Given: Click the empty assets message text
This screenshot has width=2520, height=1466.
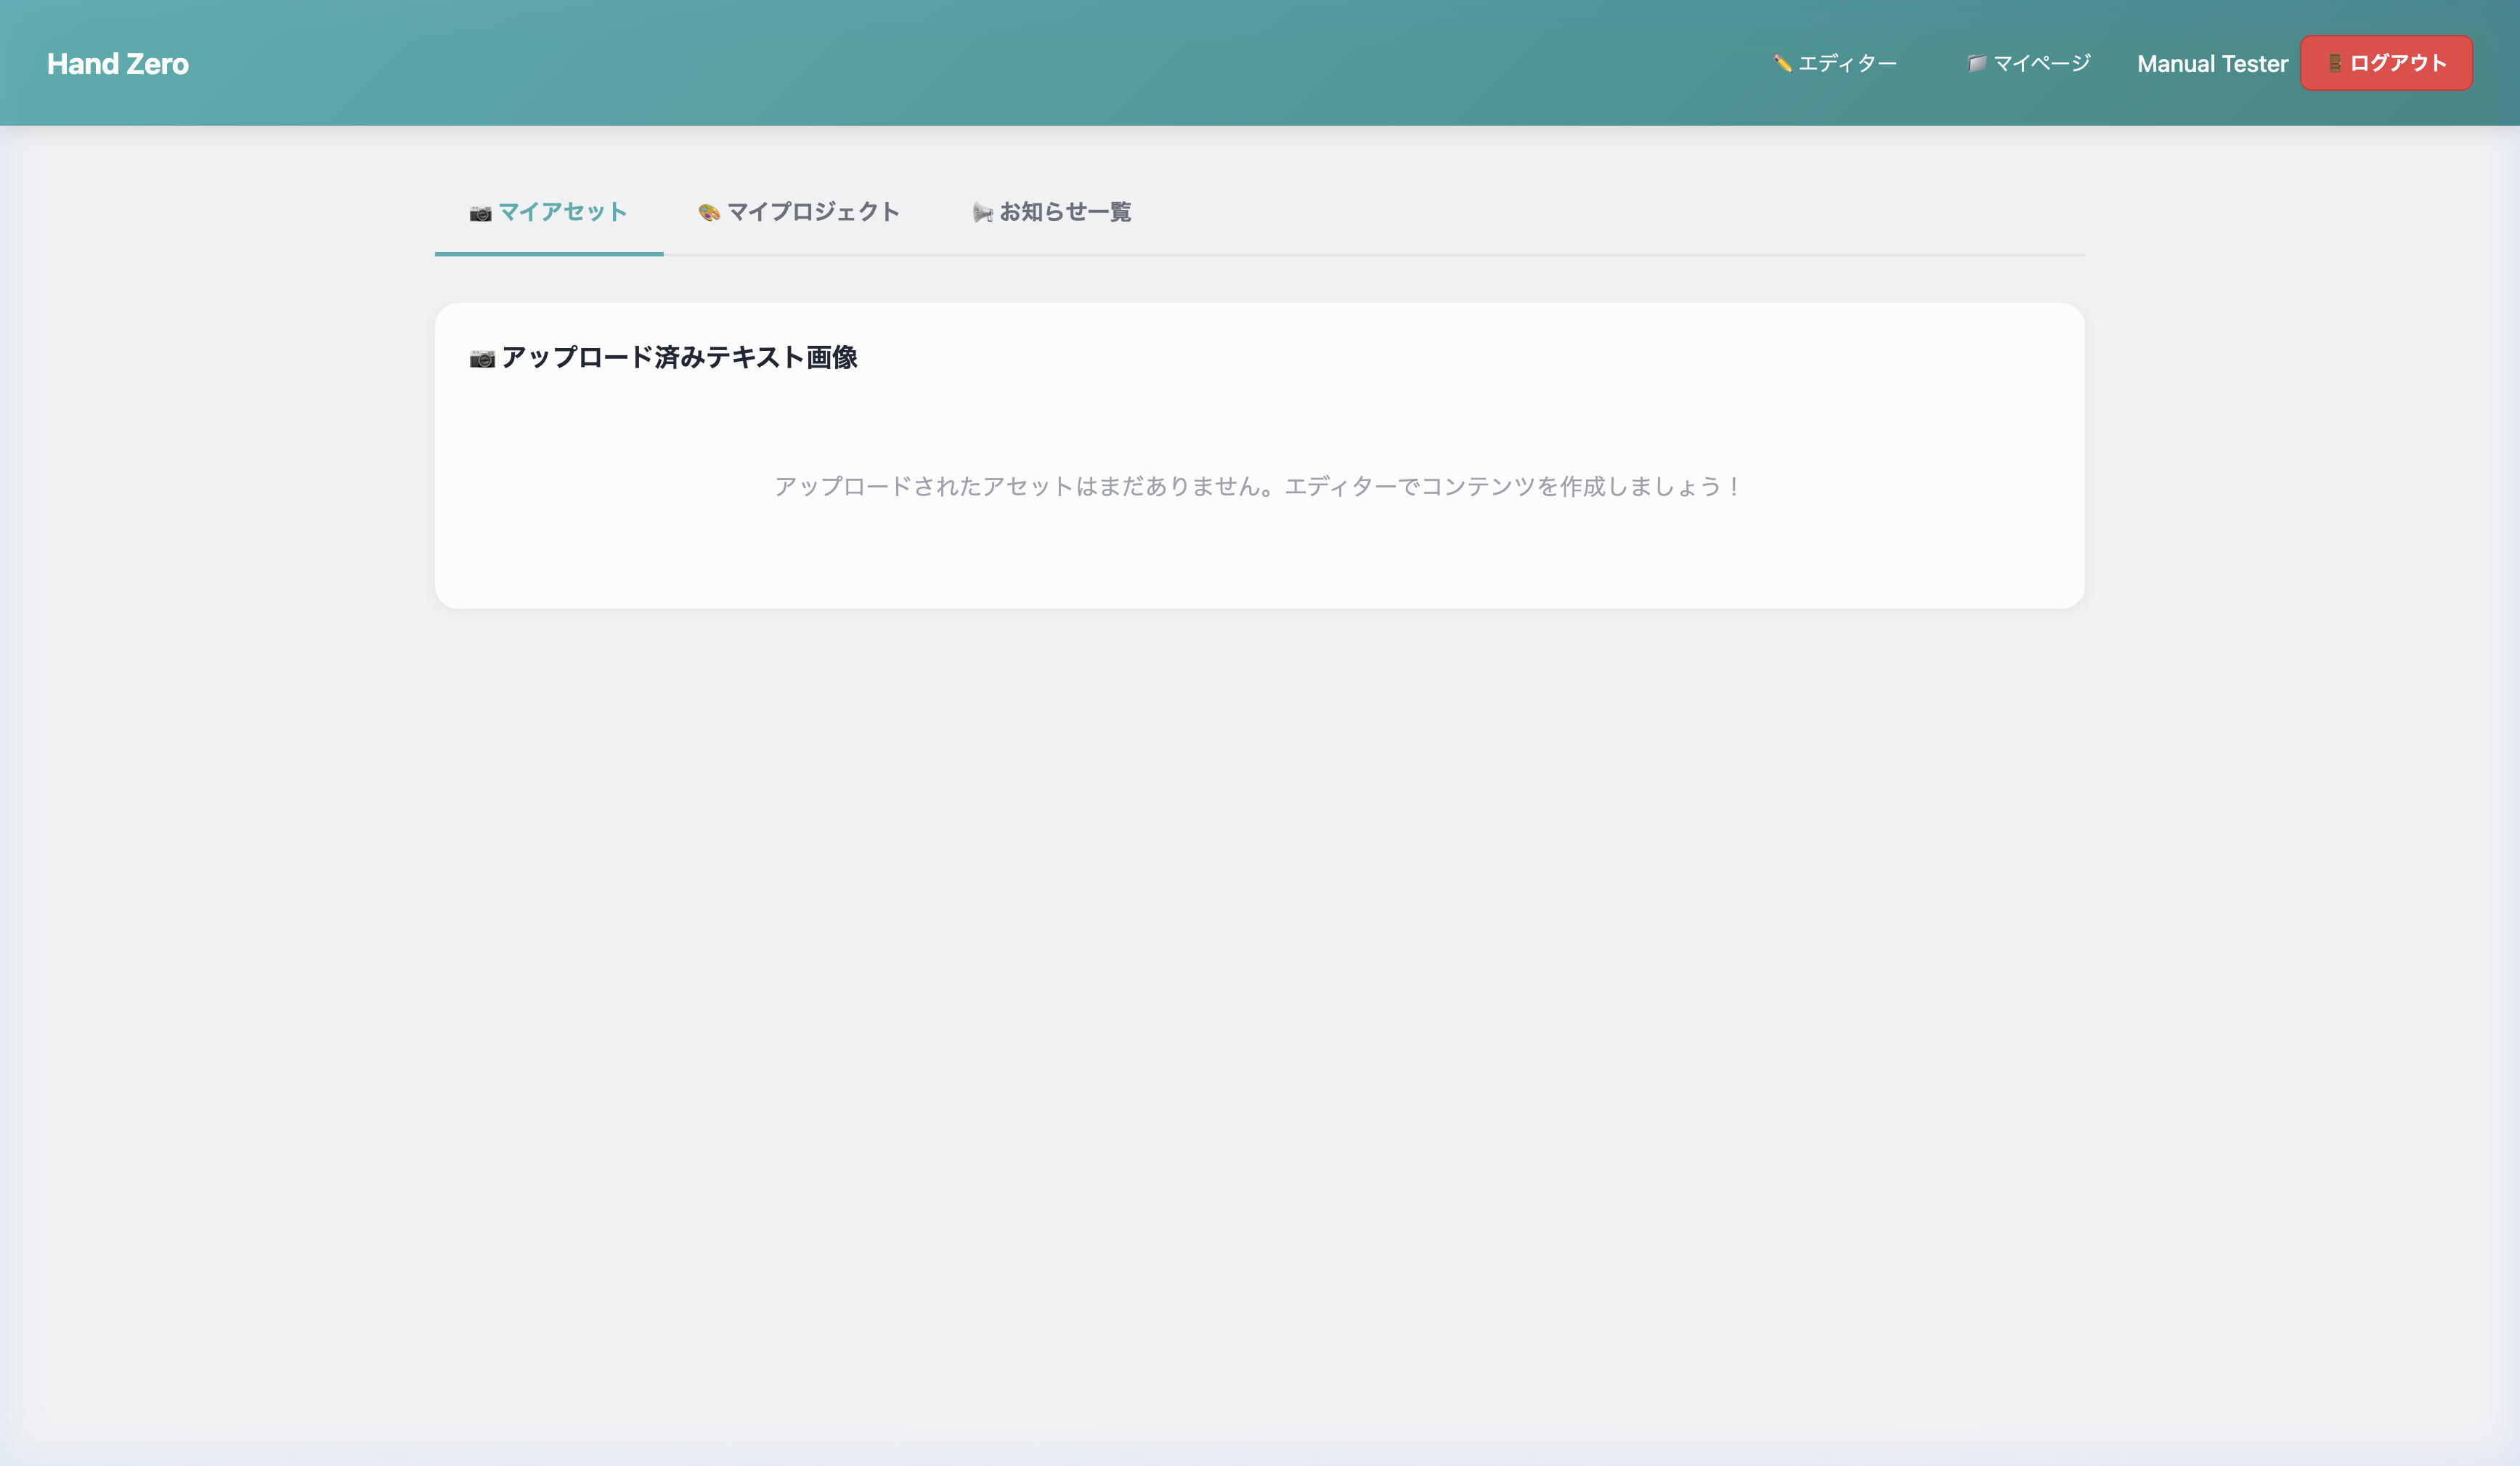Looking at the screenshot, I should pyautogui.click(x=1258, y=487).
